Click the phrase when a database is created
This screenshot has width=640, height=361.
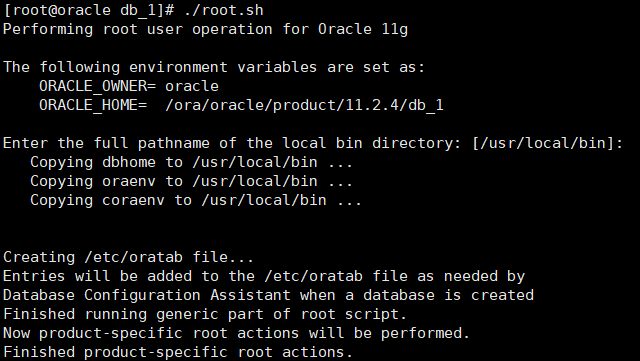[417, 295]
